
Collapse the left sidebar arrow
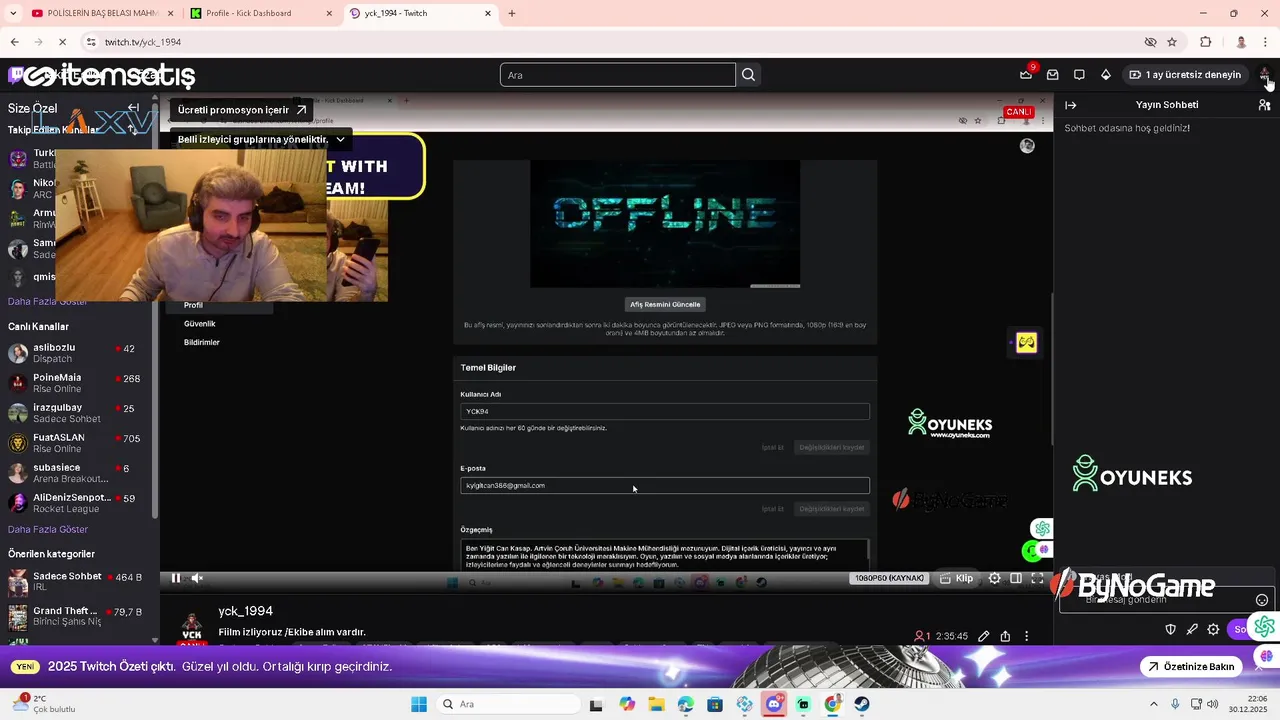(133, 108)
